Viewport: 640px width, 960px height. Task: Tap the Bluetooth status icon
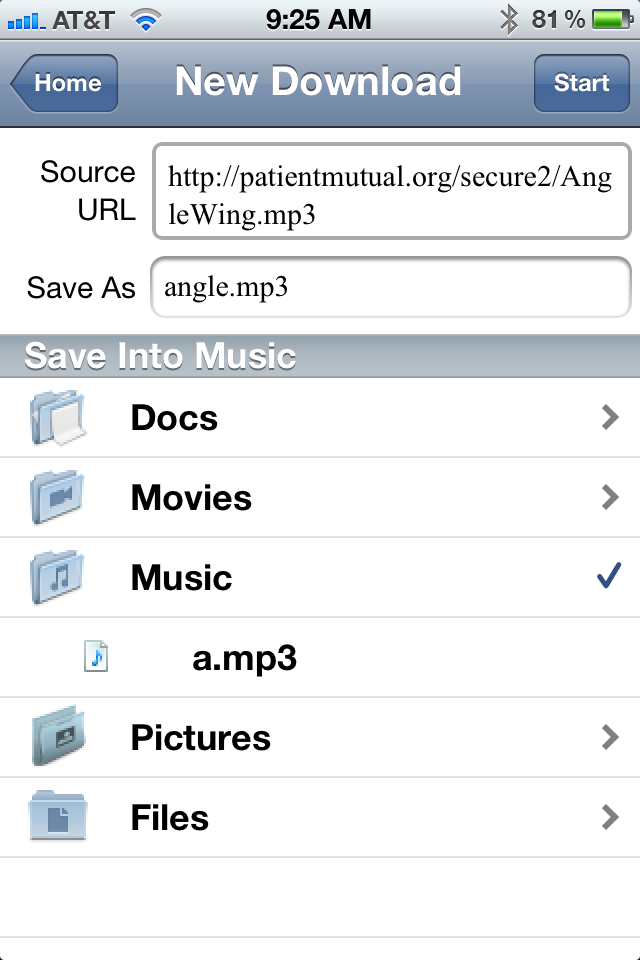(x=509, y=19)
